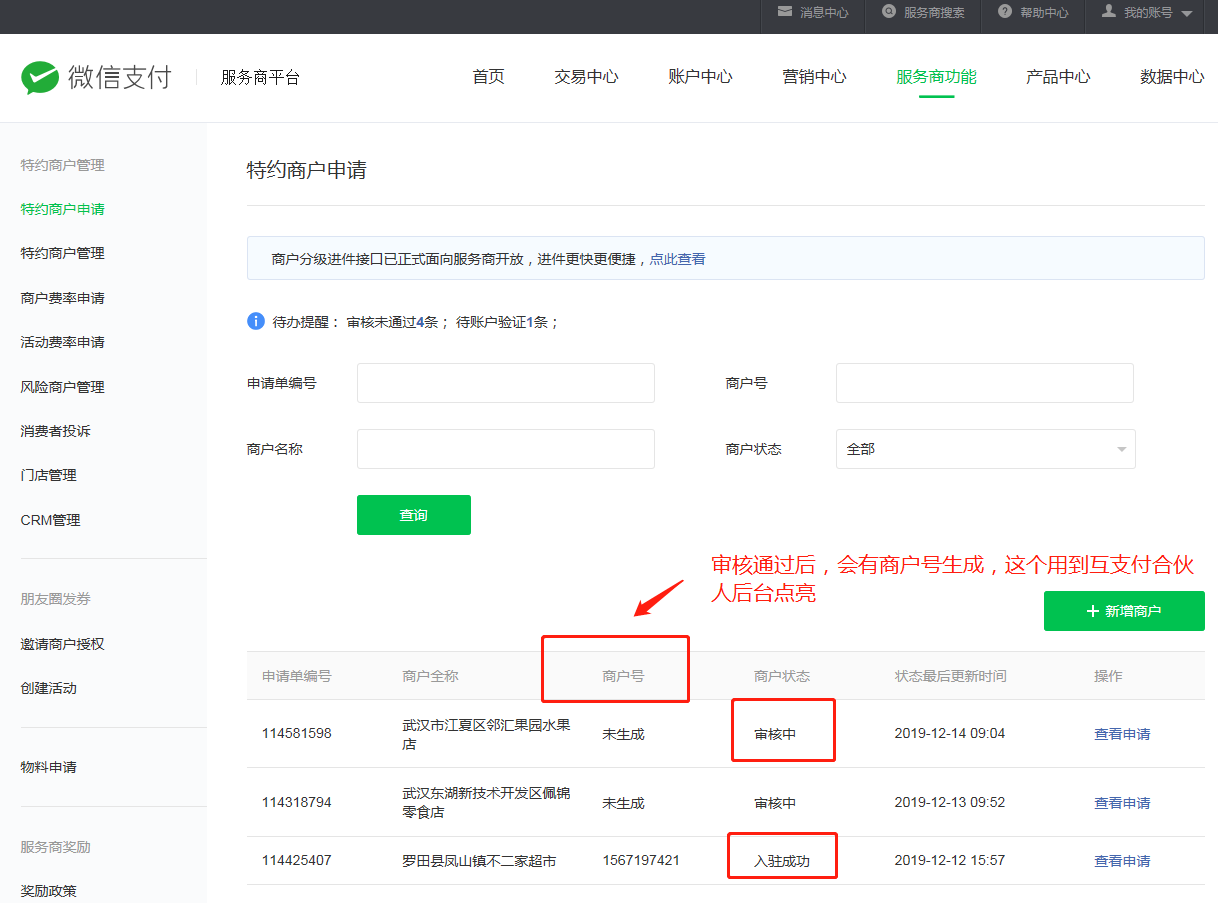This screenshot has height=903, width=1218.
Task: Open 营销中心 in the navigation bar
Action: [814, 77]
